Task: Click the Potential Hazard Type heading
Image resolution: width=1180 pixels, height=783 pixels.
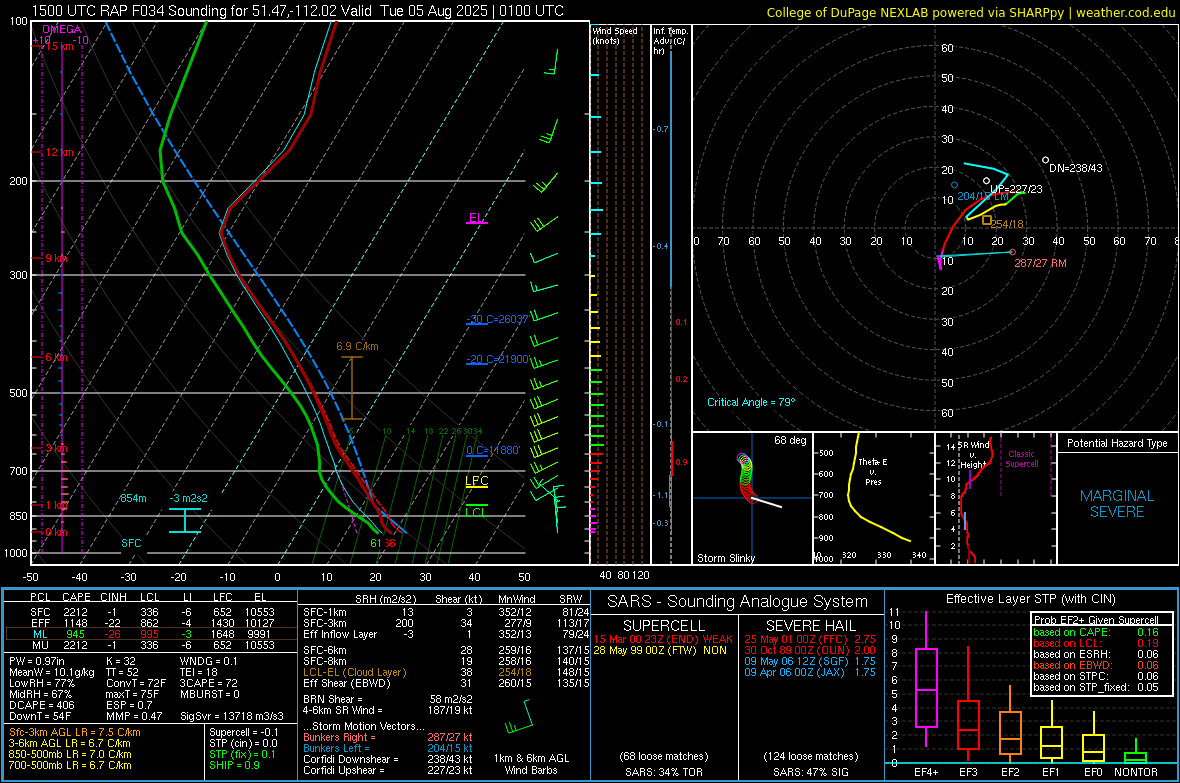Action: point(1117,443)
